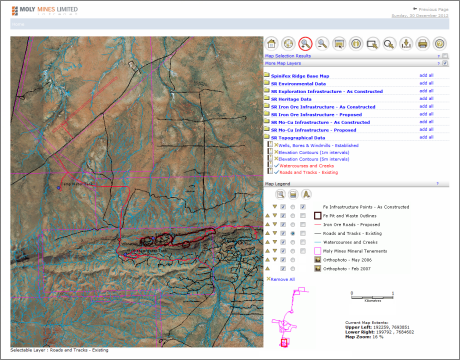Image resolution: width=460 pixels, height=360 pixels.
Task: Click the Moly Mines Mineral Tenements pink swatch
Action: coord(318,251)
